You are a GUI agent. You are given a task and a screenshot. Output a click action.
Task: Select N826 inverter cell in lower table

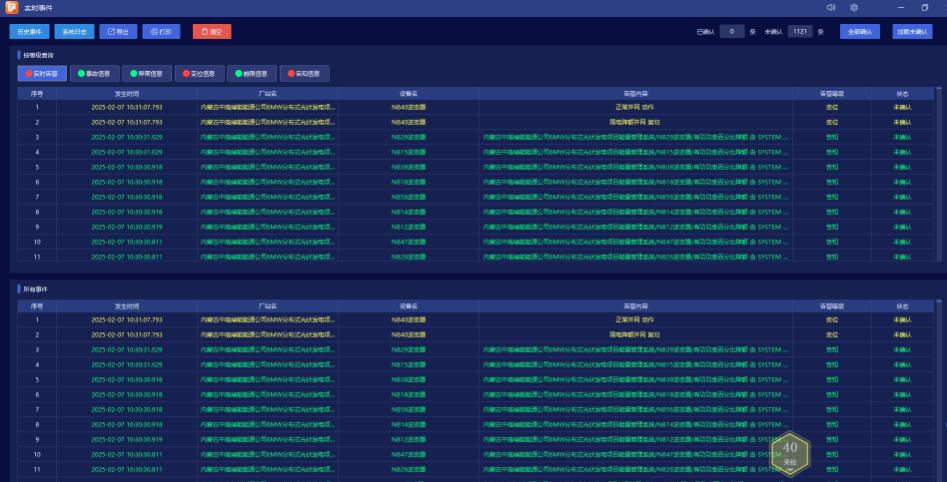point(409,469)
